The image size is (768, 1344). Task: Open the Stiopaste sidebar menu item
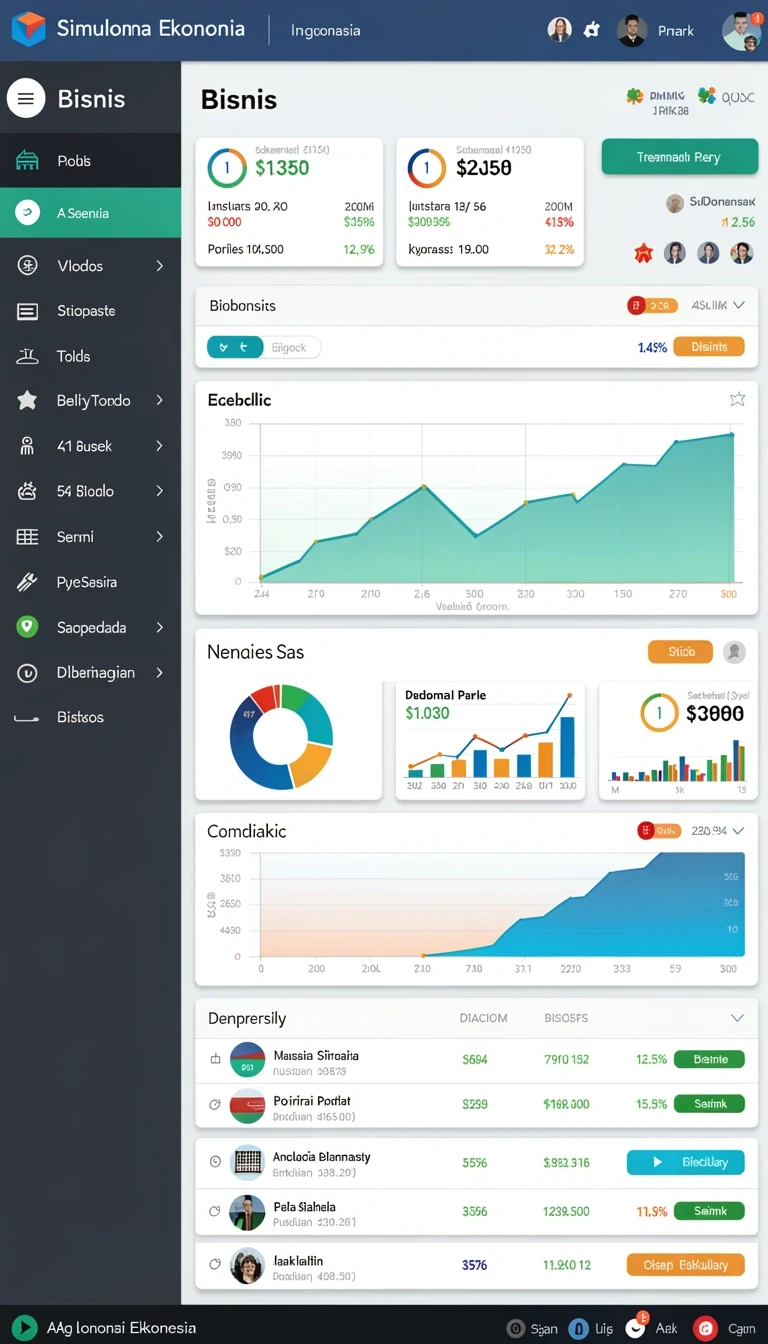90,311
